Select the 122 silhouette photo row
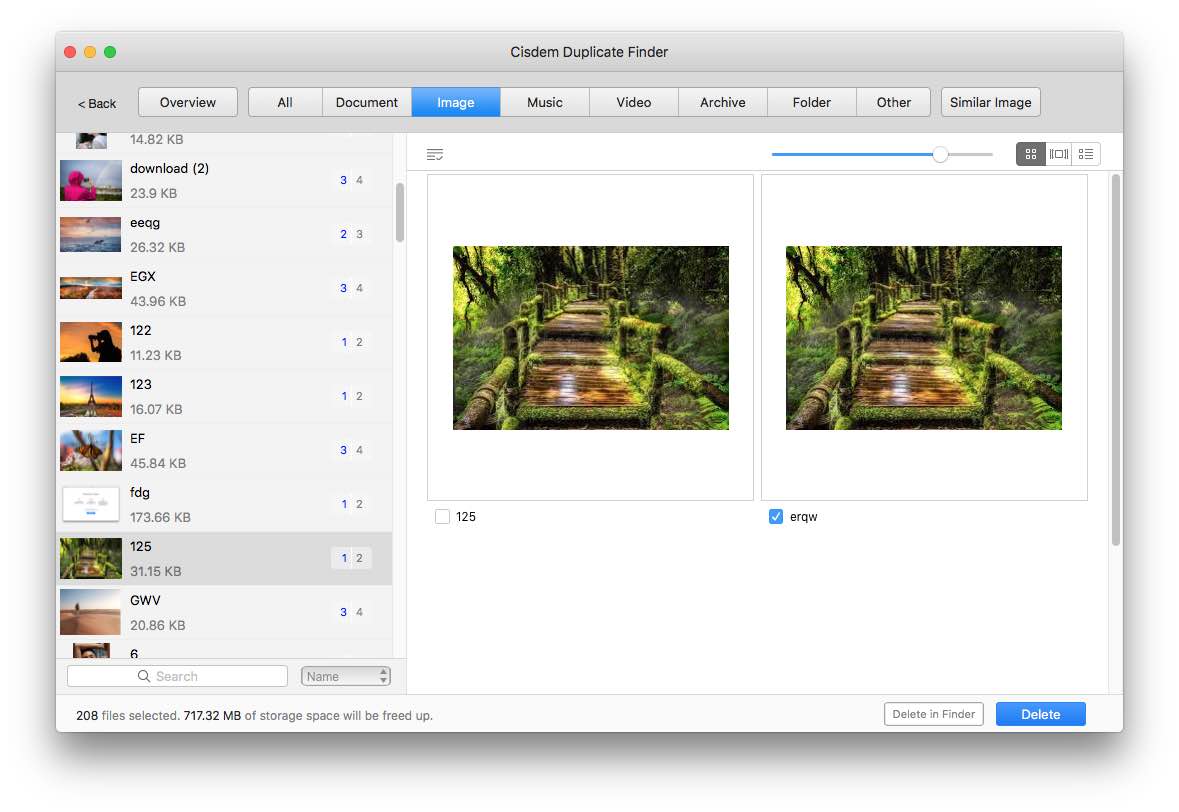The width and height of the screenshot is (1179, 812). tap(224, 343)
